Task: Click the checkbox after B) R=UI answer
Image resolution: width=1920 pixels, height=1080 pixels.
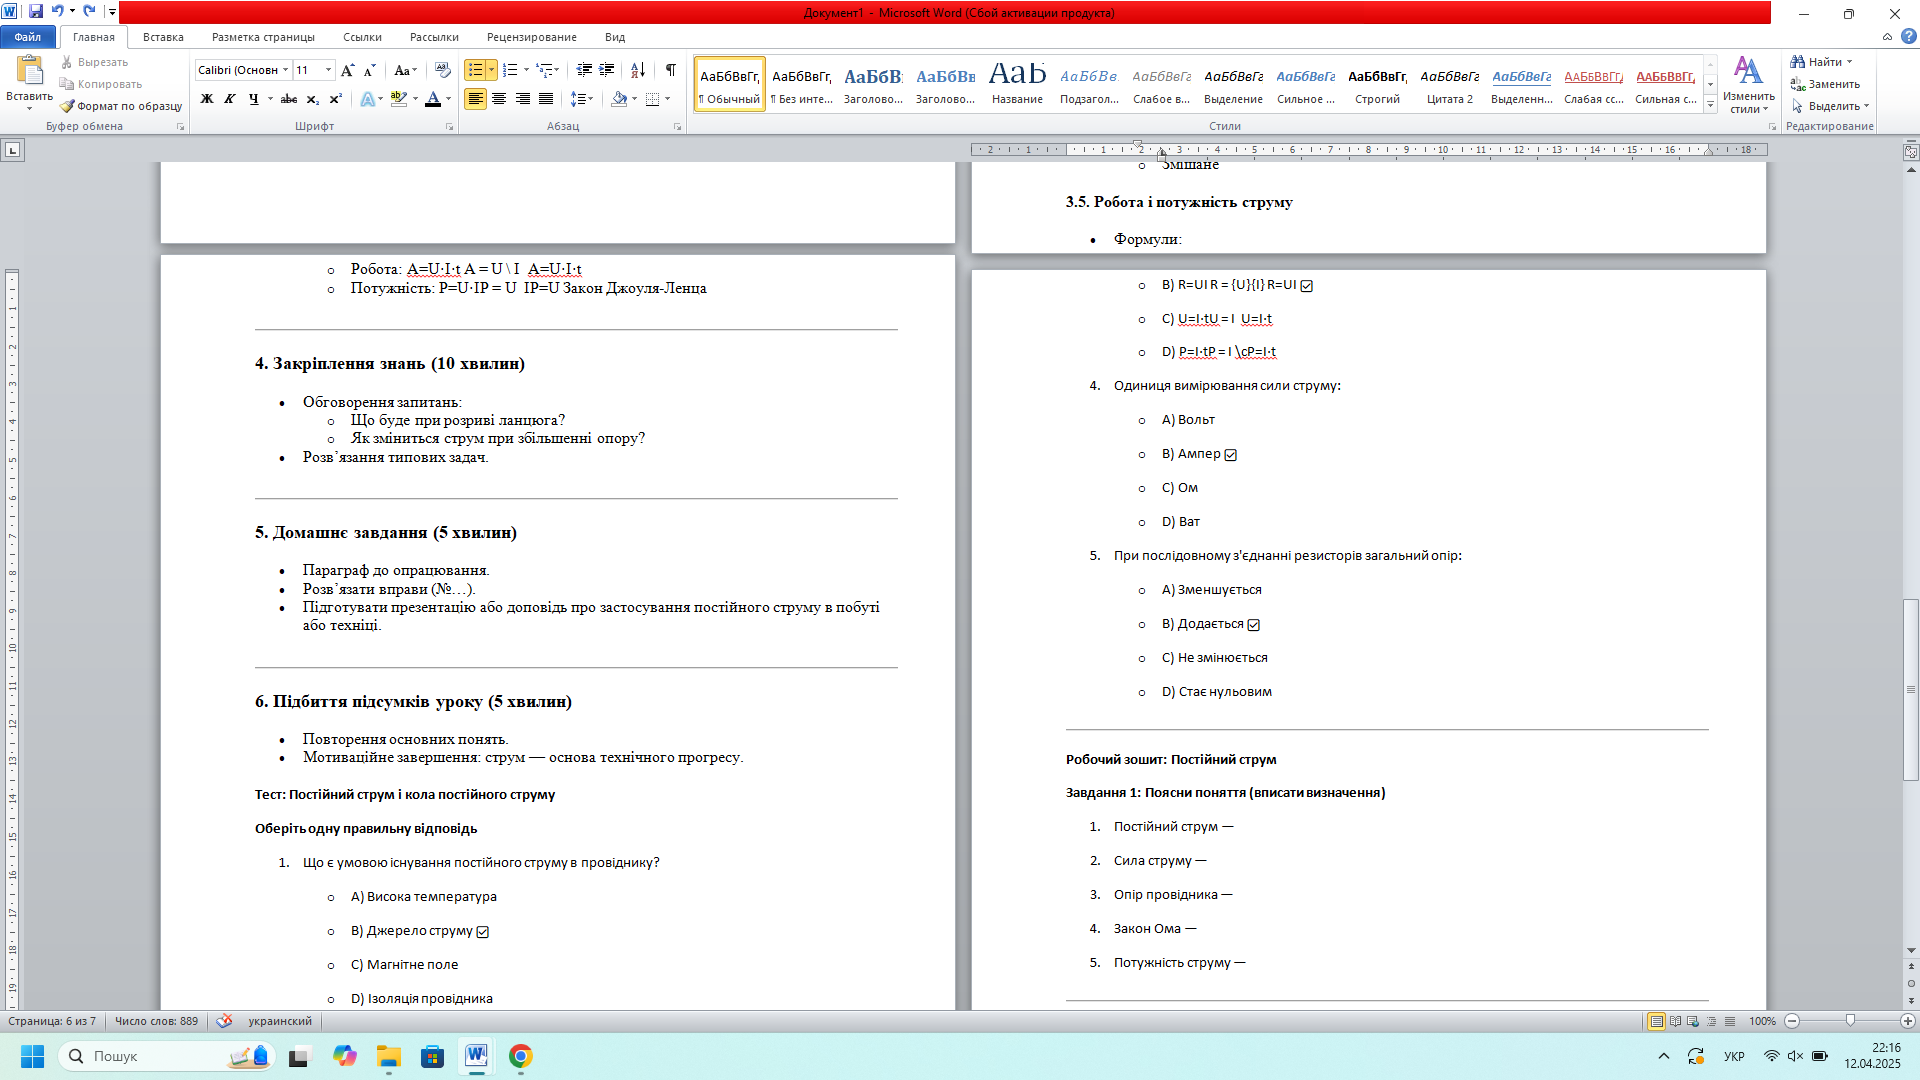Action: click(x=1307, y=286)
